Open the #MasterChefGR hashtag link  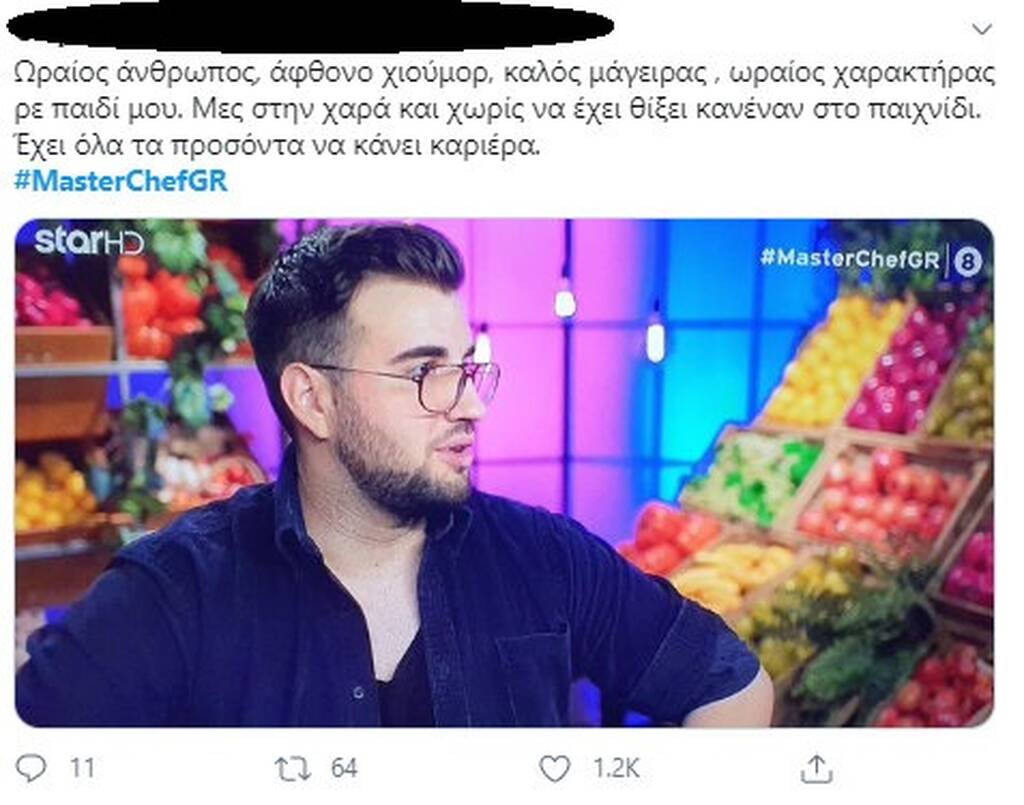pos(121,180)
